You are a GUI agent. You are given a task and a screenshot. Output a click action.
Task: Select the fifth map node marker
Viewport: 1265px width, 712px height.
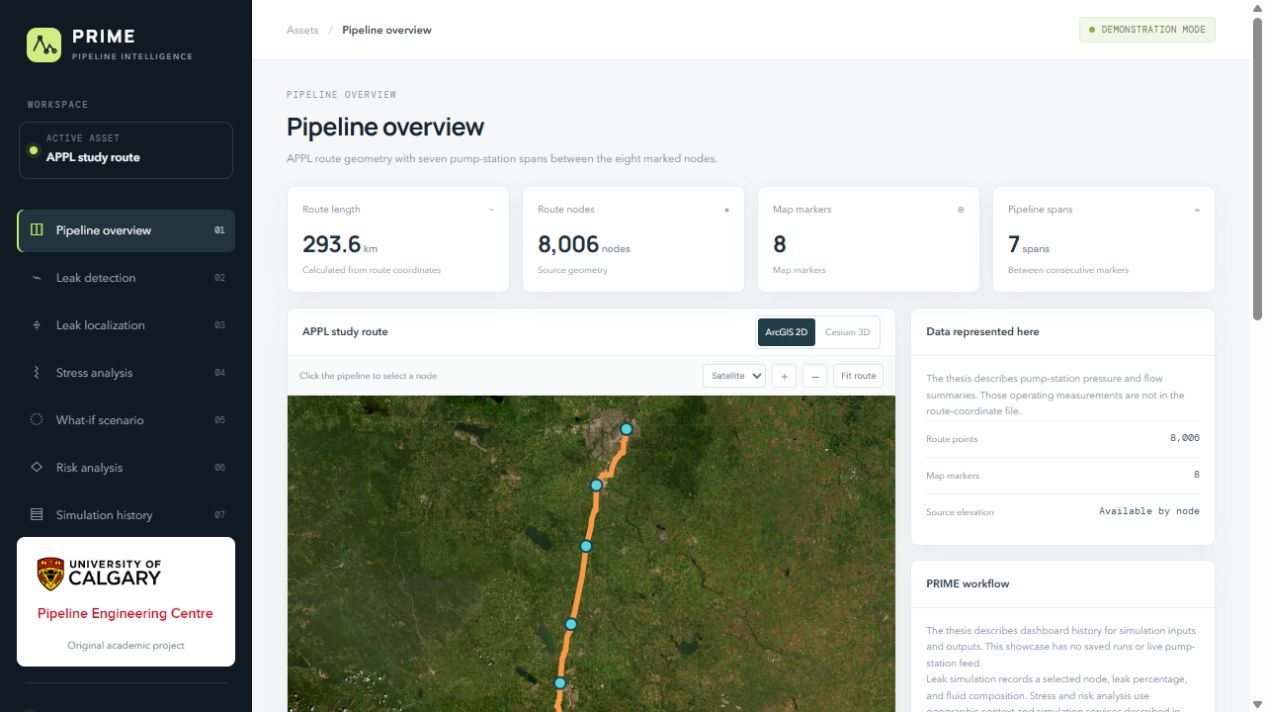coord(560,683)
